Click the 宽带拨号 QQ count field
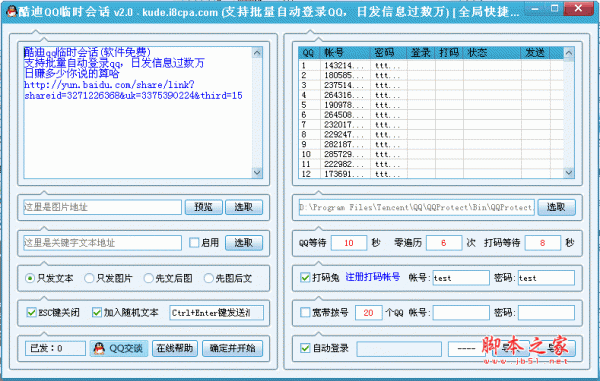This screenshot has height=381, width=600. coord(368,313)
